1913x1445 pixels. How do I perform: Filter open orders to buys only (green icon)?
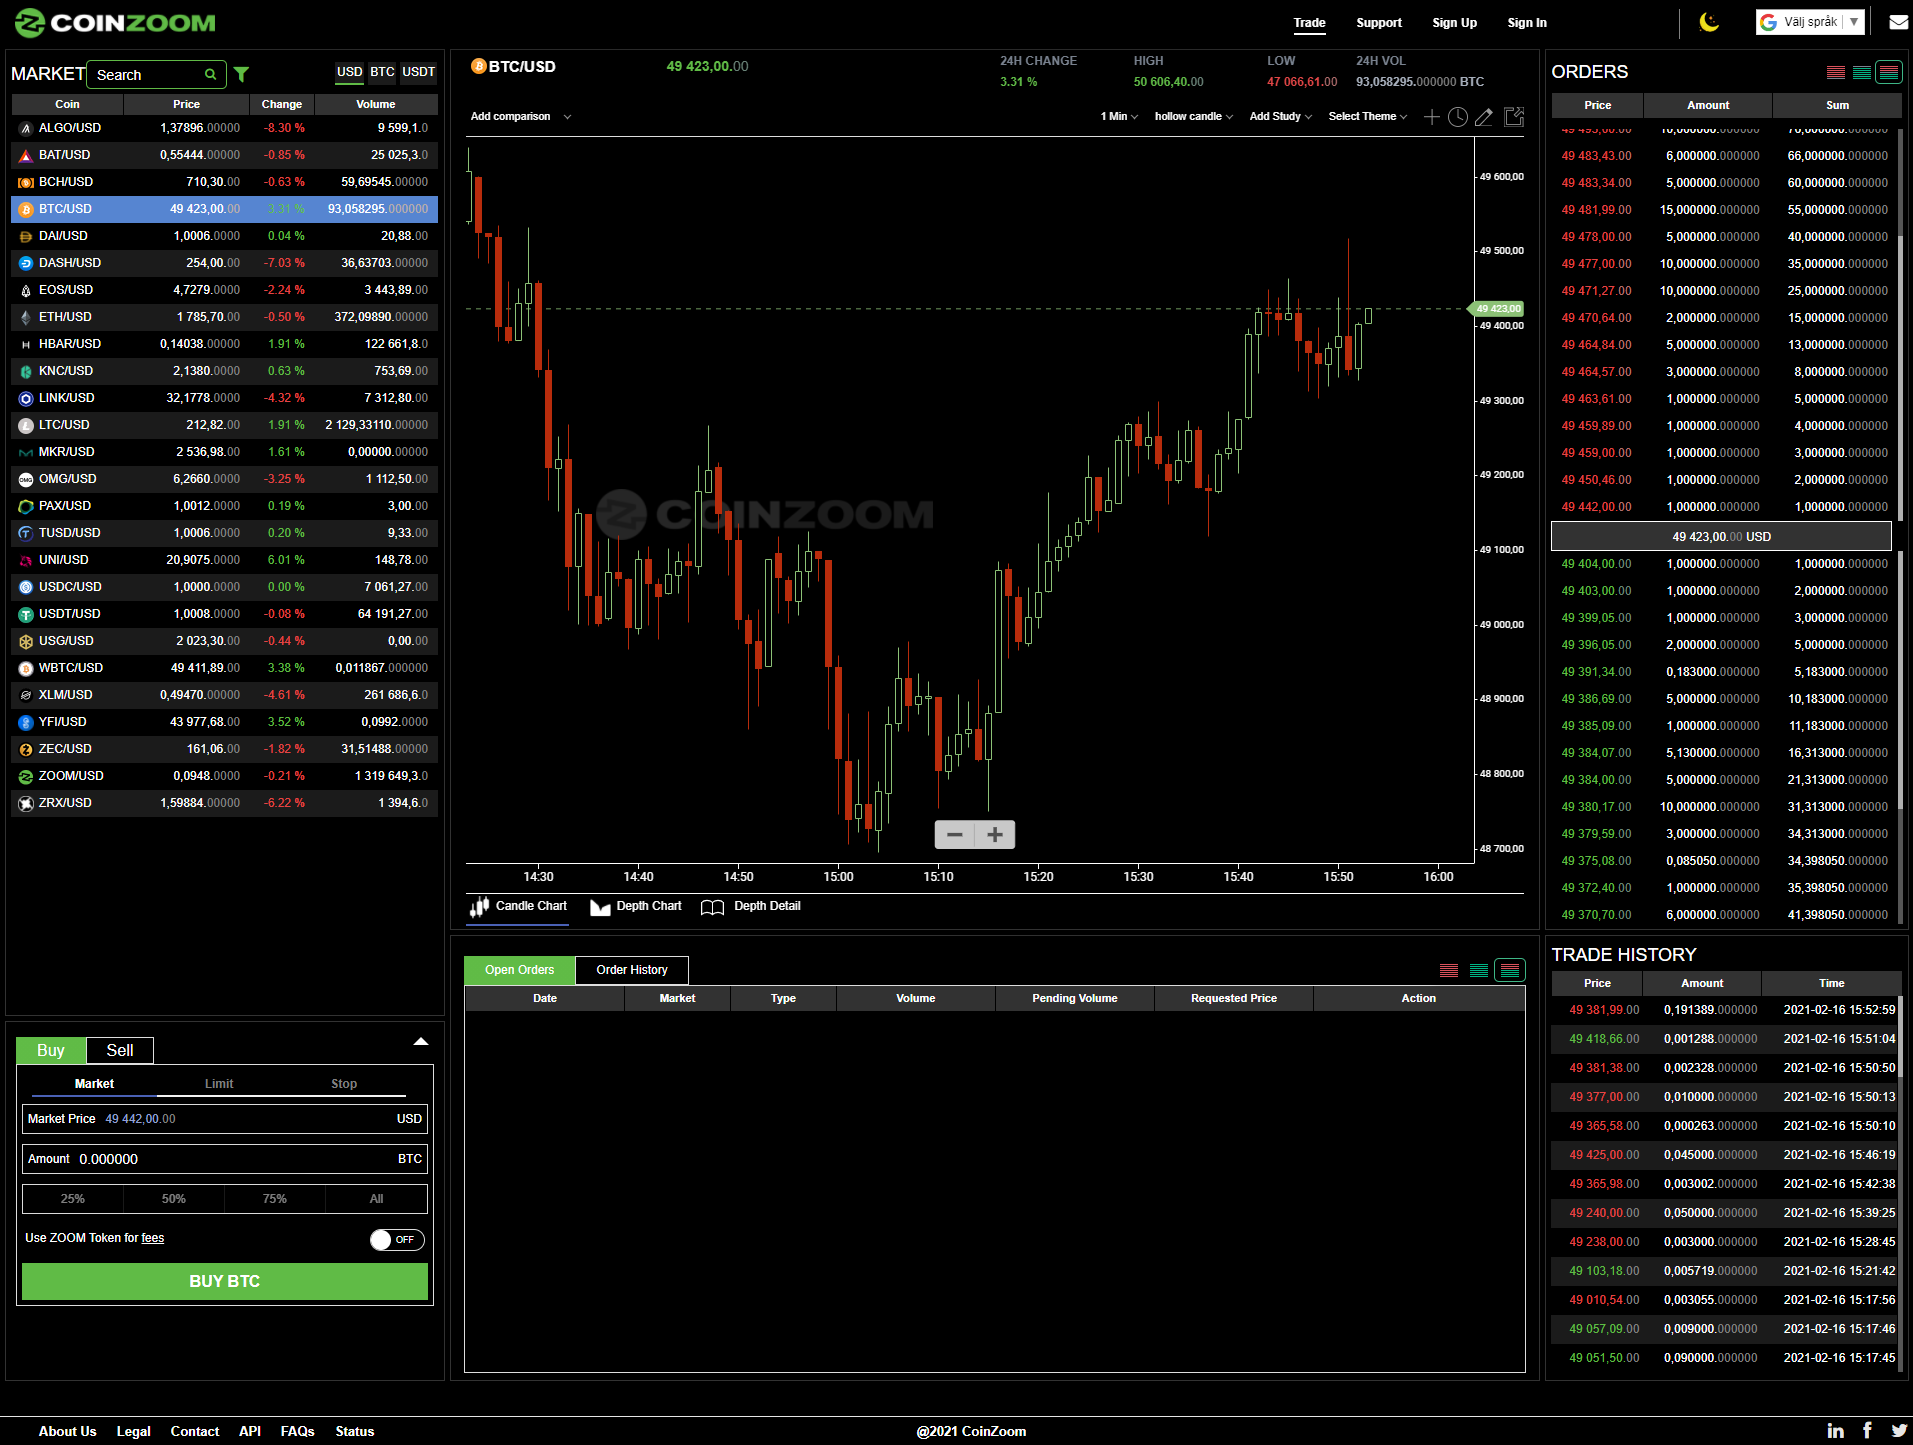pos(1479,970)
